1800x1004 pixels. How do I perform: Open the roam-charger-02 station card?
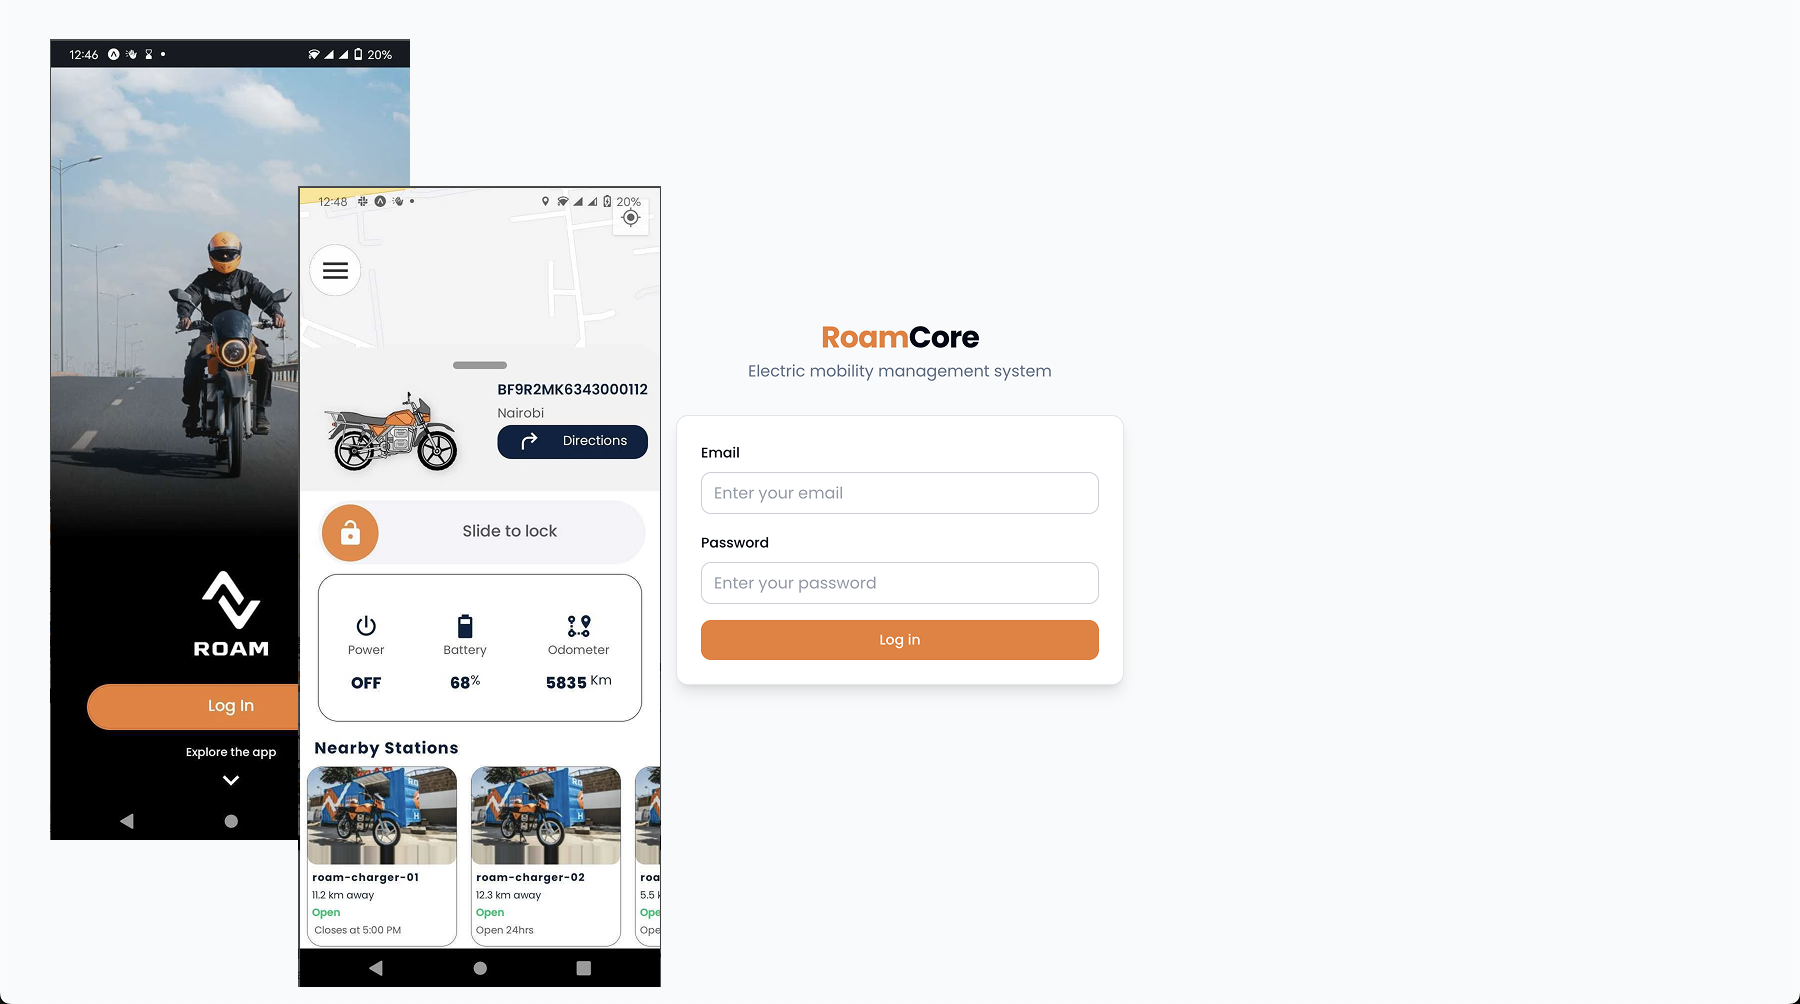546,856
